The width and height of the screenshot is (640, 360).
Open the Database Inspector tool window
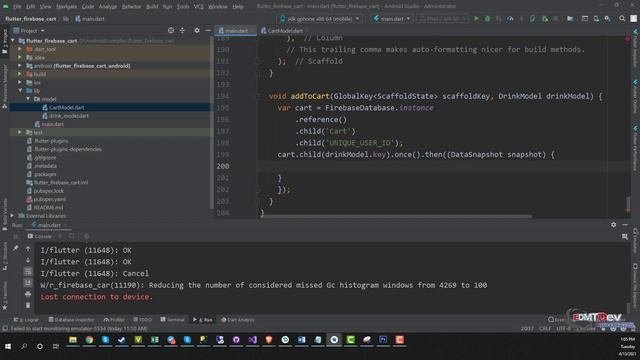point(71,320)
